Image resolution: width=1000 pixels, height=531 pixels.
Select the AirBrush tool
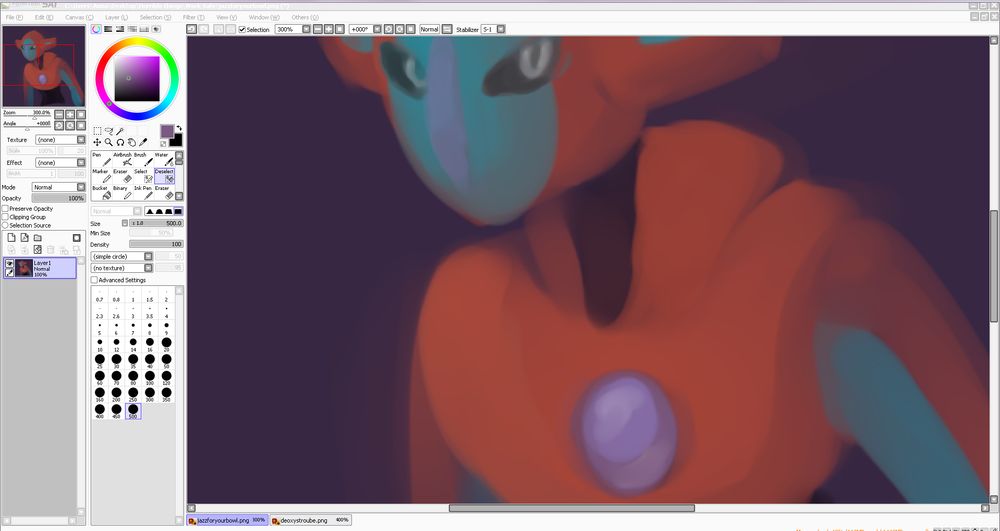point(122,159)
